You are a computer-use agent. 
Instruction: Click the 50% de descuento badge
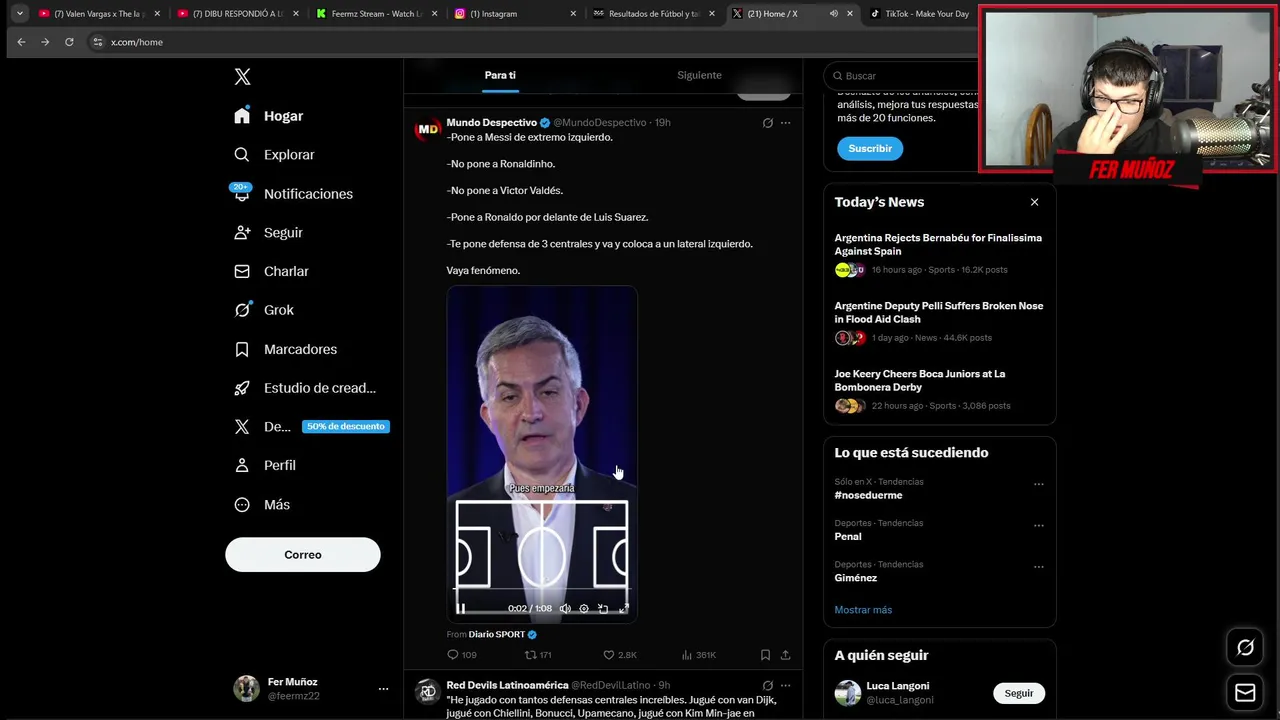tap(346, 426)
